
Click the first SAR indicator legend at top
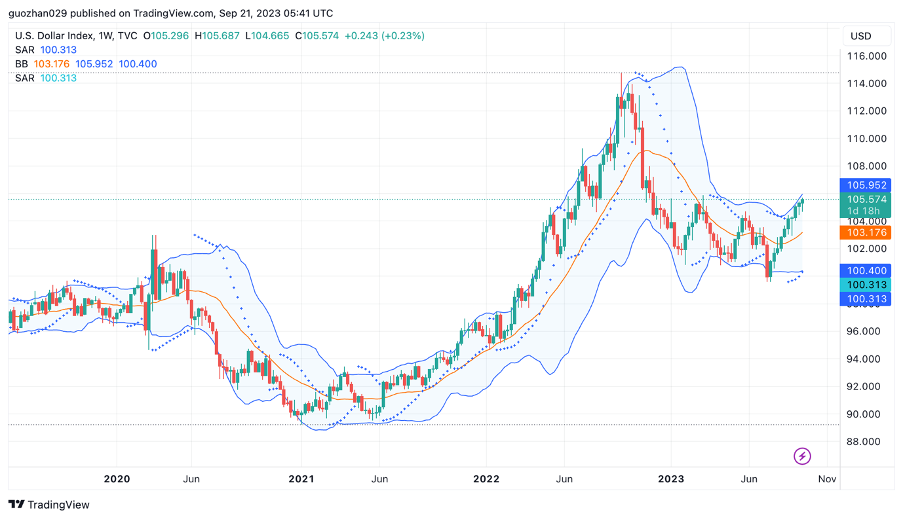25,50
